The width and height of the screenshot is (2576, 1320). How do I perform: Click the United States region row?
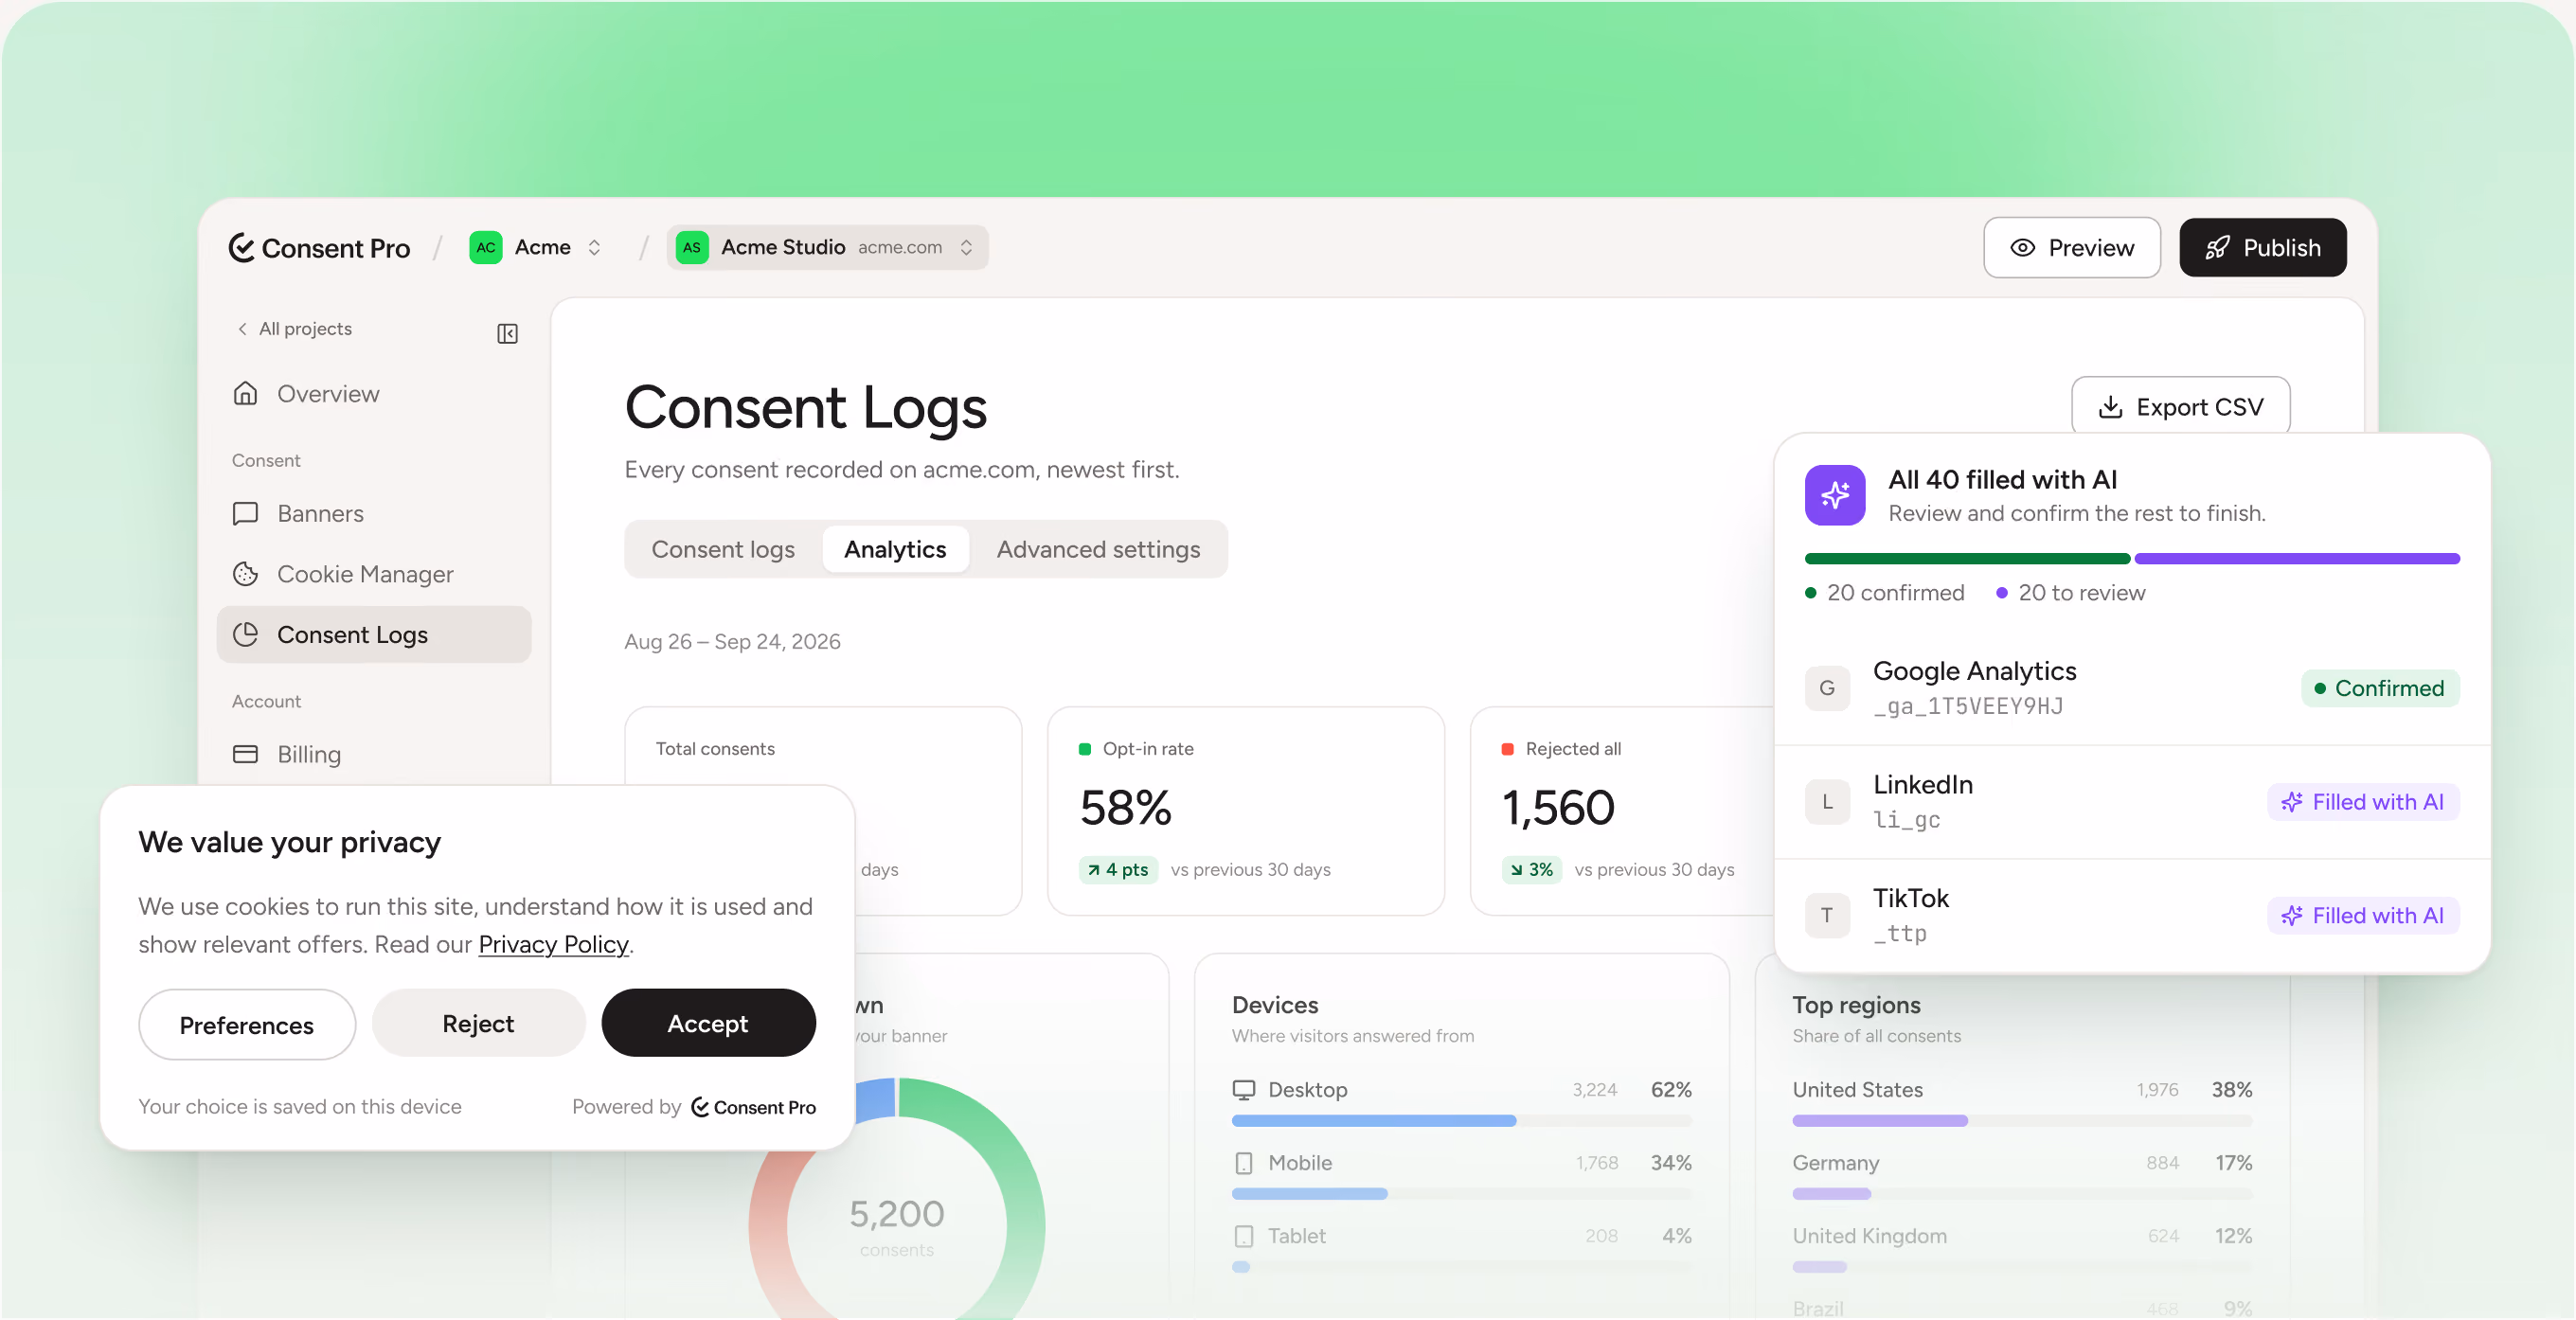[2022, 1102]
